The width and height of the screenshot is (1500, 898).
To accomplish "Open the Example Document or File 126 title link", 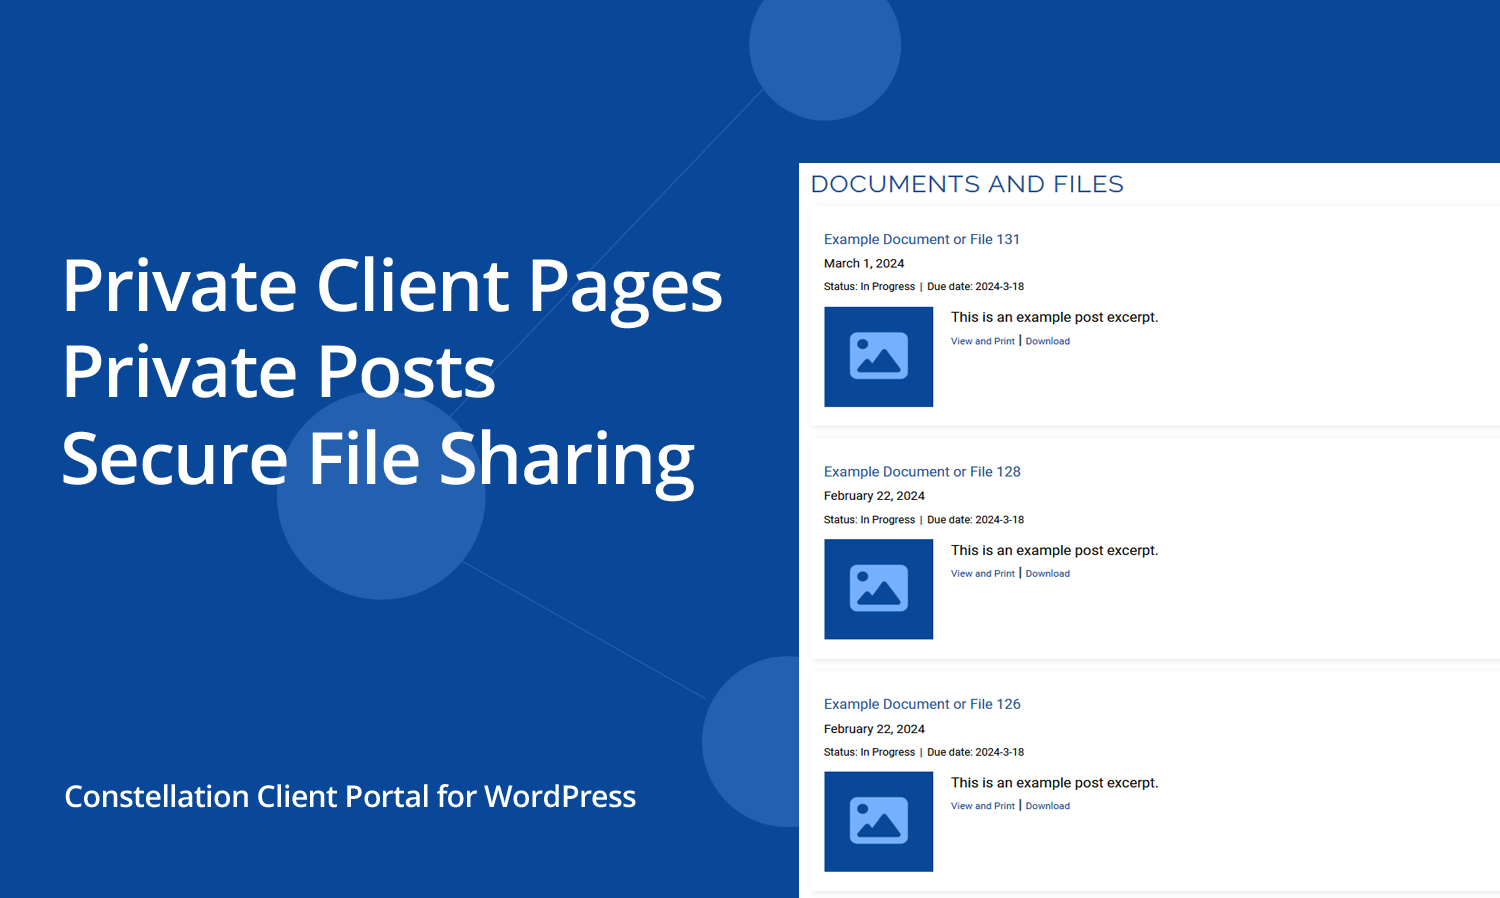I will point(922,704).
